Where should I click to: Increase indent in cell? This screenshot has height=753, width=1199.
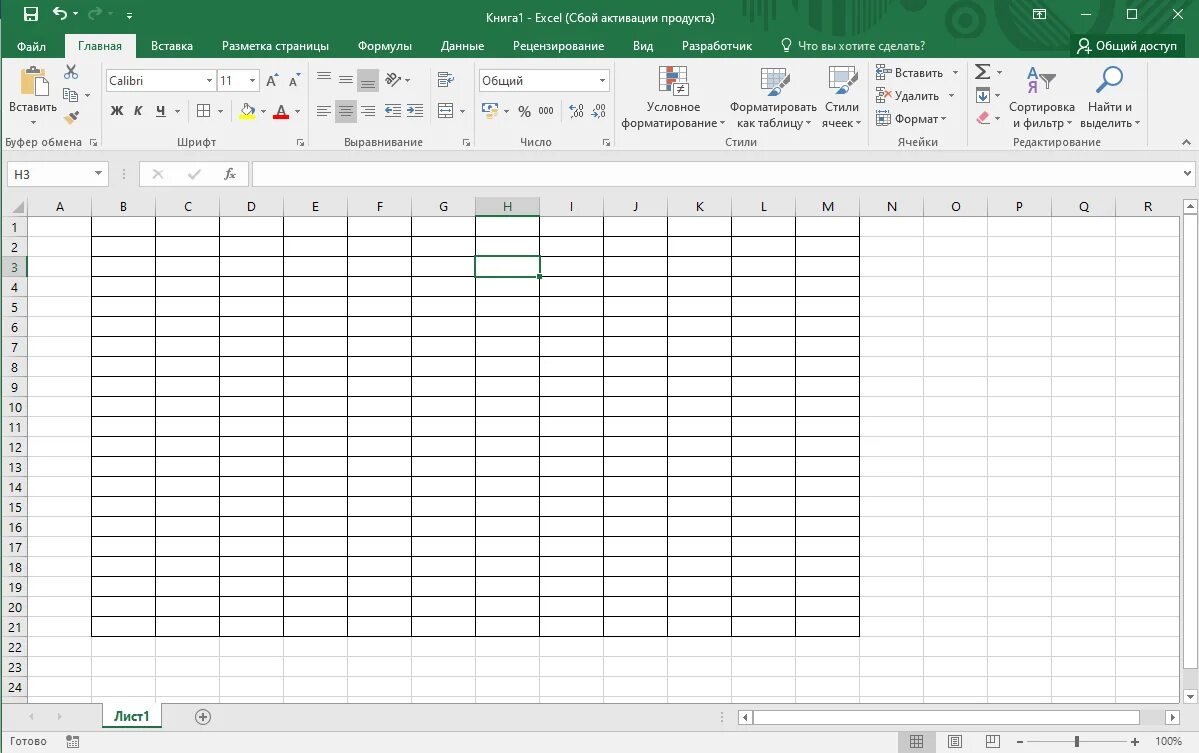click(x=415, y=111)
